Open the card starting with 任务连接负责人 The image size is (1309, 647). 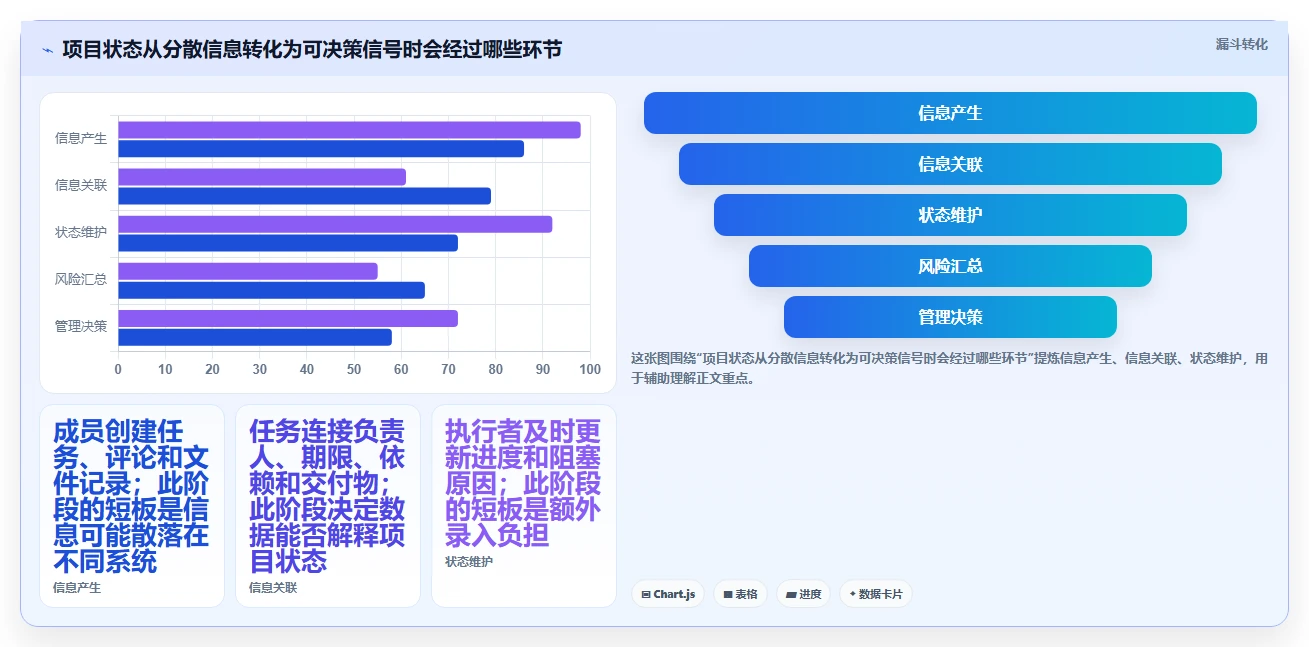[328, 506]
